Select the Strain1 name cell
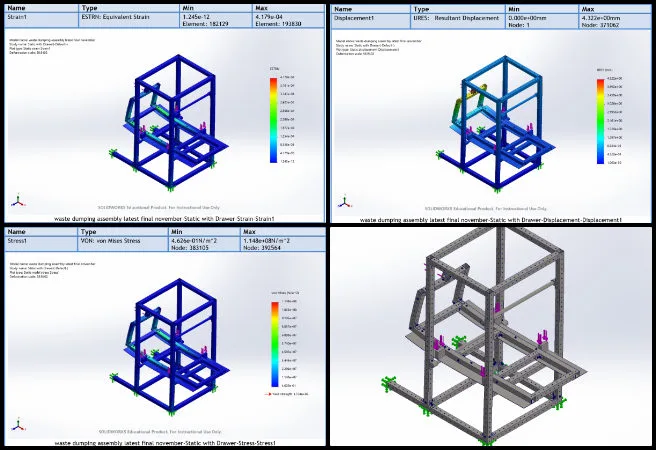656x450 pixels. tap(41, 20)
